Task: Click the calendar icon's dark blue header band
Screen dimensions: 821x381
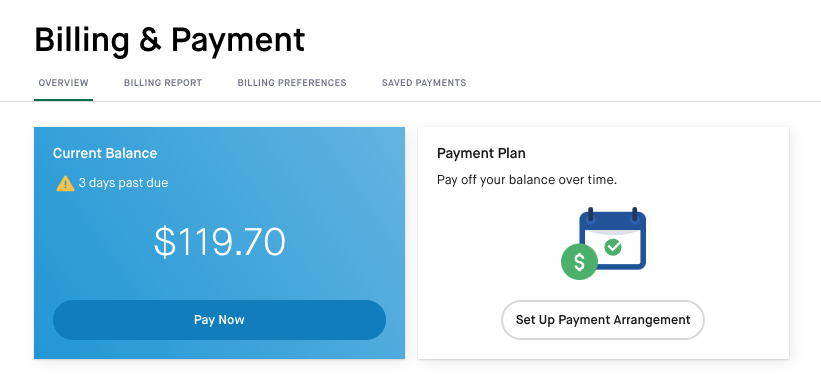Action: coord(612,221)
